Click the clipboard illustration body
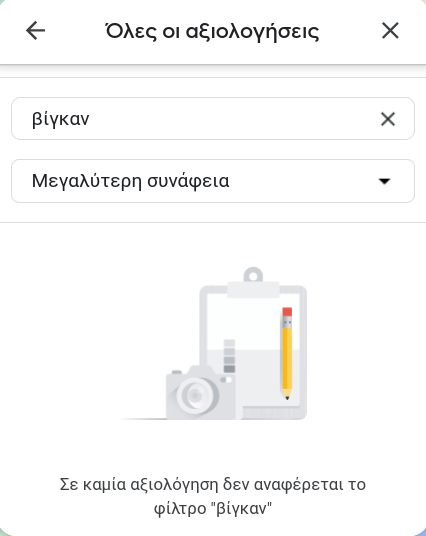Screen dimensions: 426x536 tap(253, 352)
